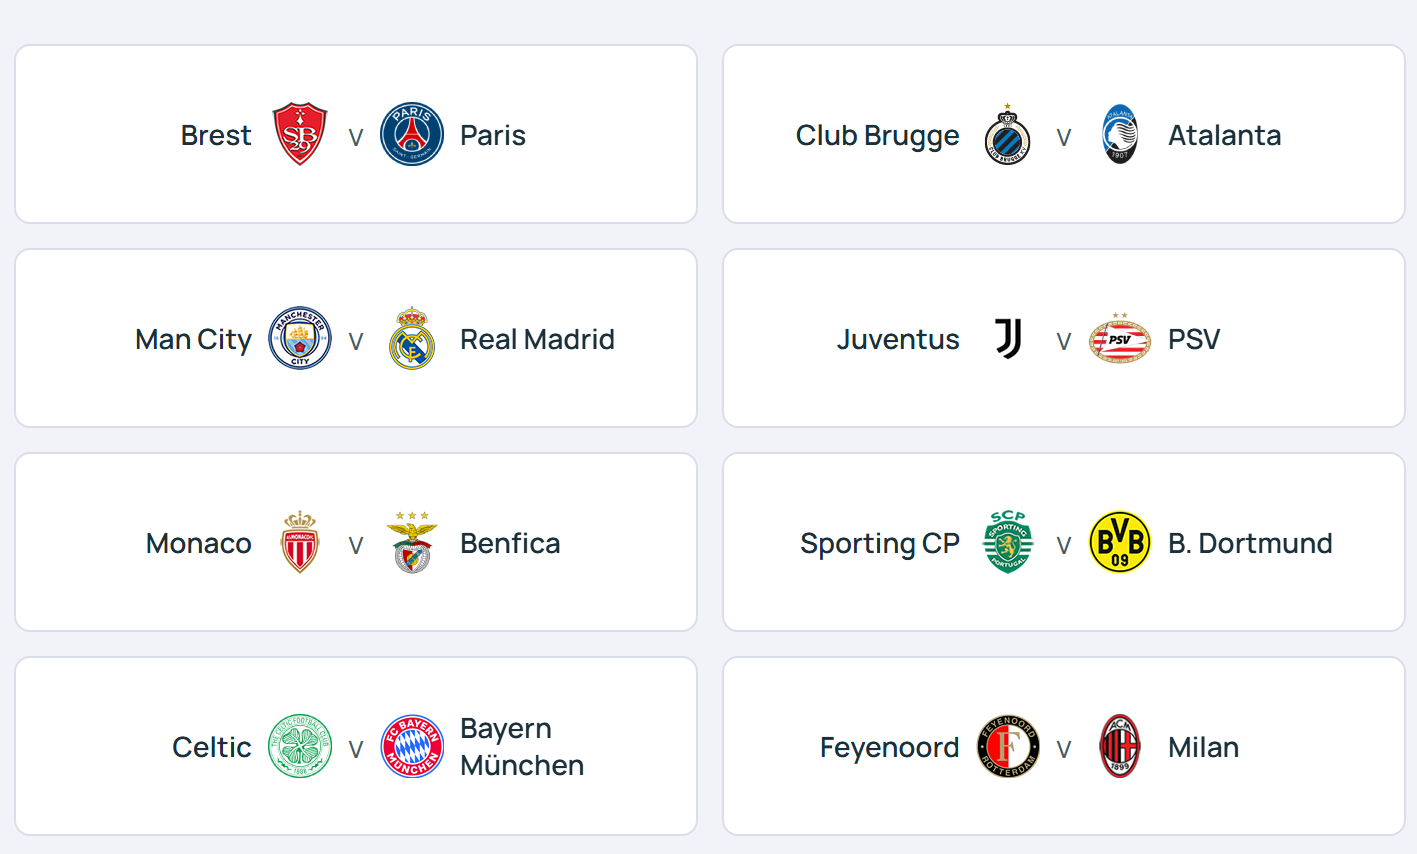Click the Atalanta team name
This screenshot has height=854, width=1417.
coord(1225,135)
